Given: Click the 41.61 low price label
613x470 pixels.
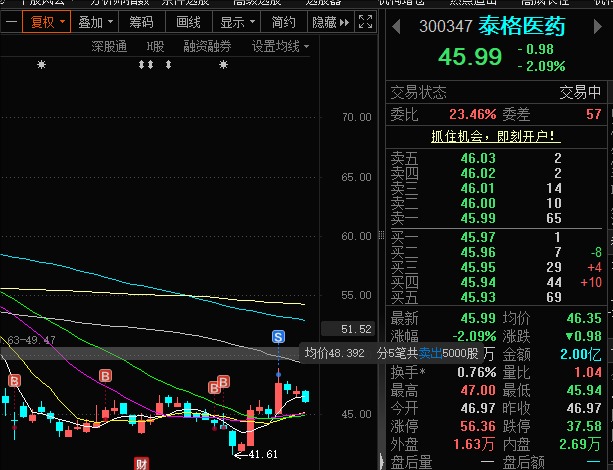Looking at the screenshot, I should pyautogui.click(x=263, y=454).
